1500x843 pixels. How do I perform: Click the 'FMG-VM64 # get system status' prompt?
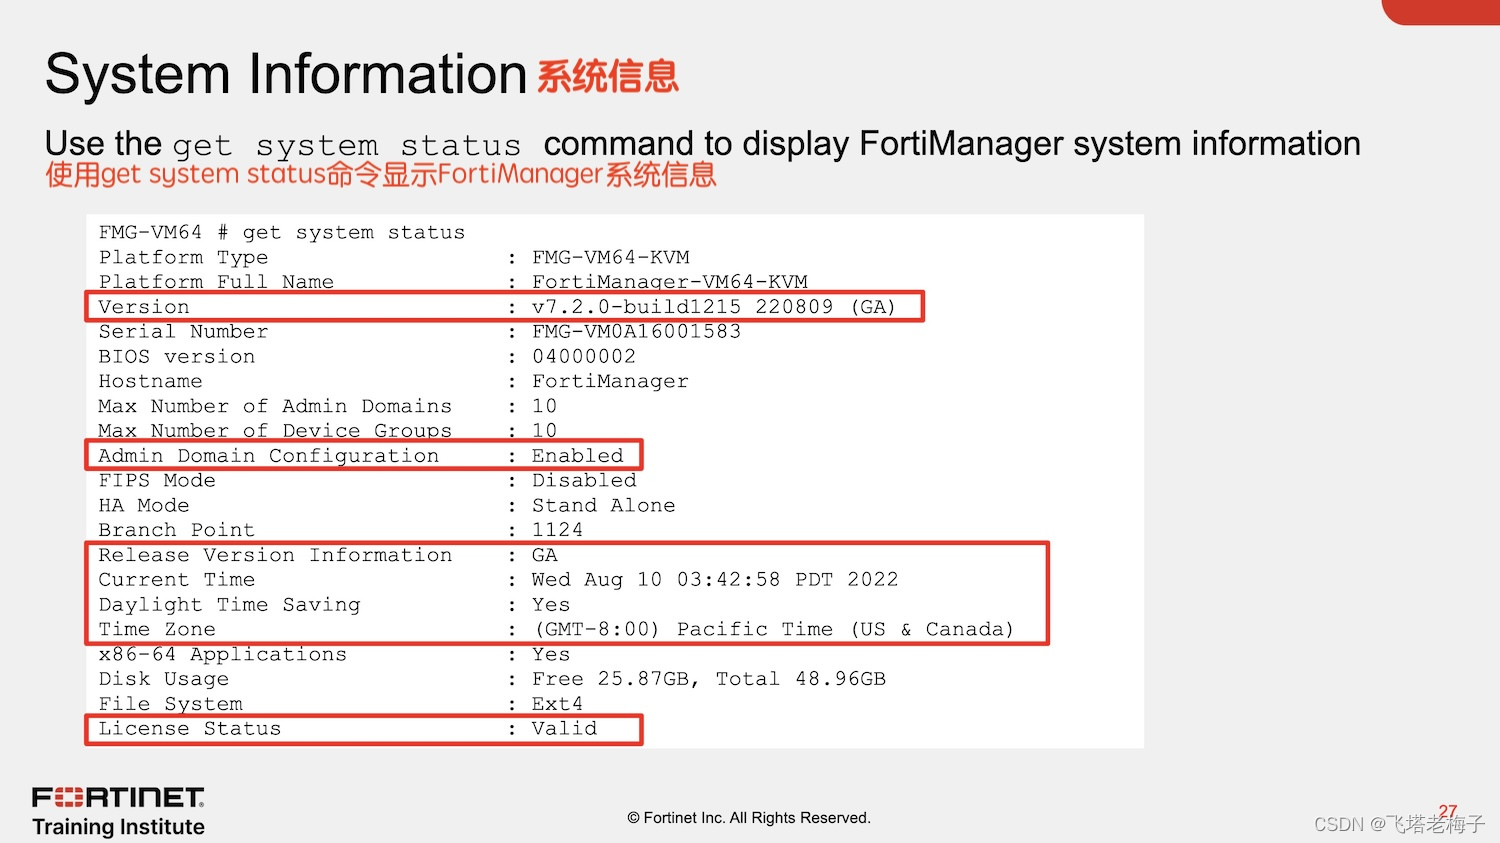click(x=282, y=233)
